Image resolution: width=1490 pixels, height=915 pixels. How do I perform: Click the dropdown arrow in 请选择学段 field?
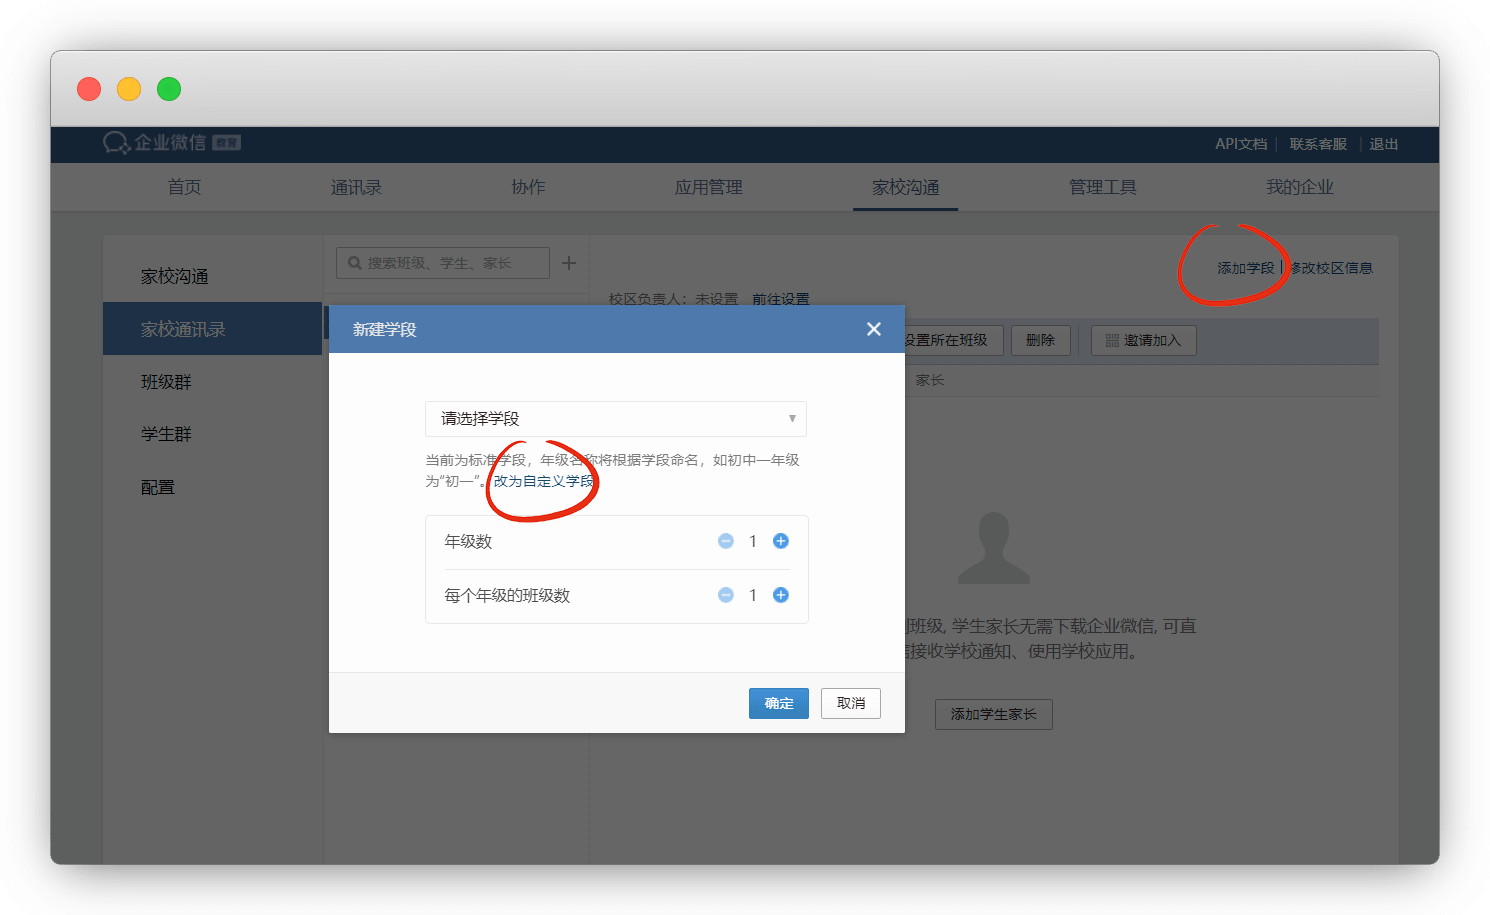[792, 419]
